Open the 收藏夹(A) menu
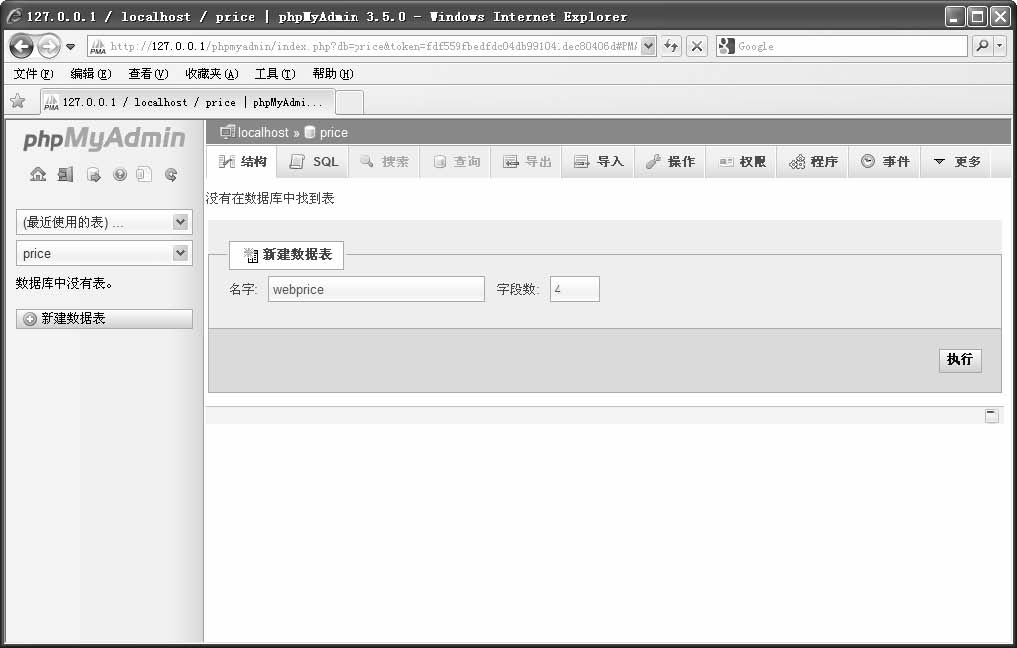Screen dimensions: 1017x648 [211, 74]
